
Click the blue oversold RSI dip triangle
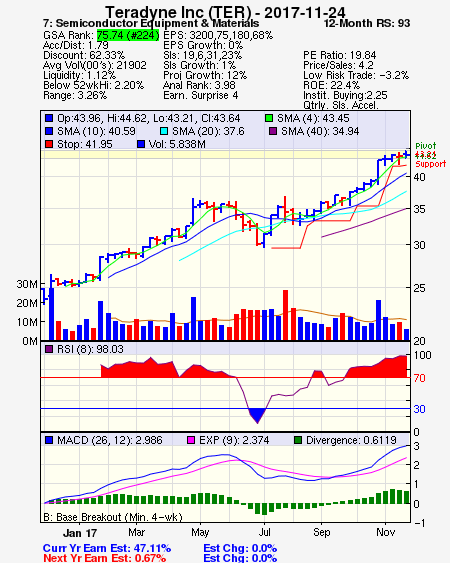pyautogui.click(x=258, y=415)
